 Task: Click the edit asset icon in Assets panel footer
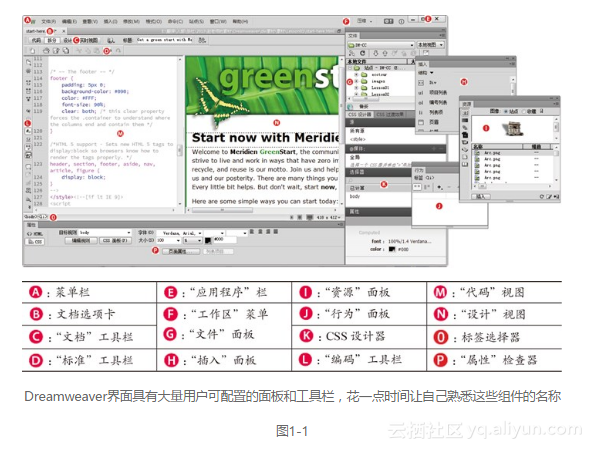click(549, 196)
